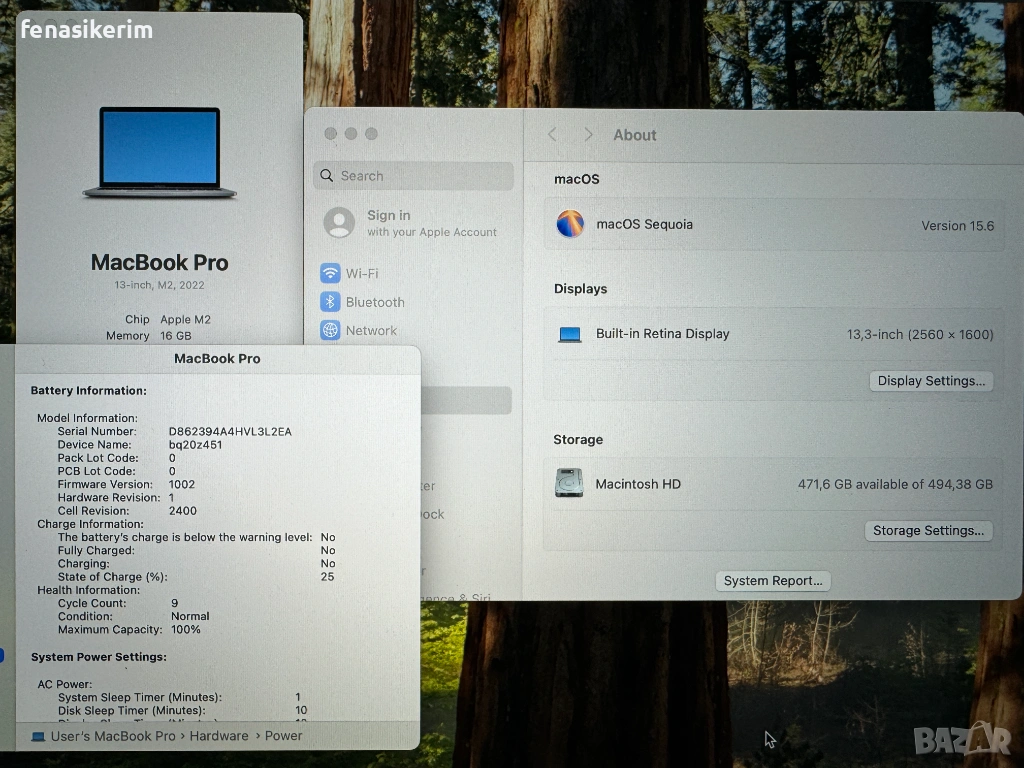
Task: Open Wi-Fi settings in the sidebar
Action: [x=361, y=273]
